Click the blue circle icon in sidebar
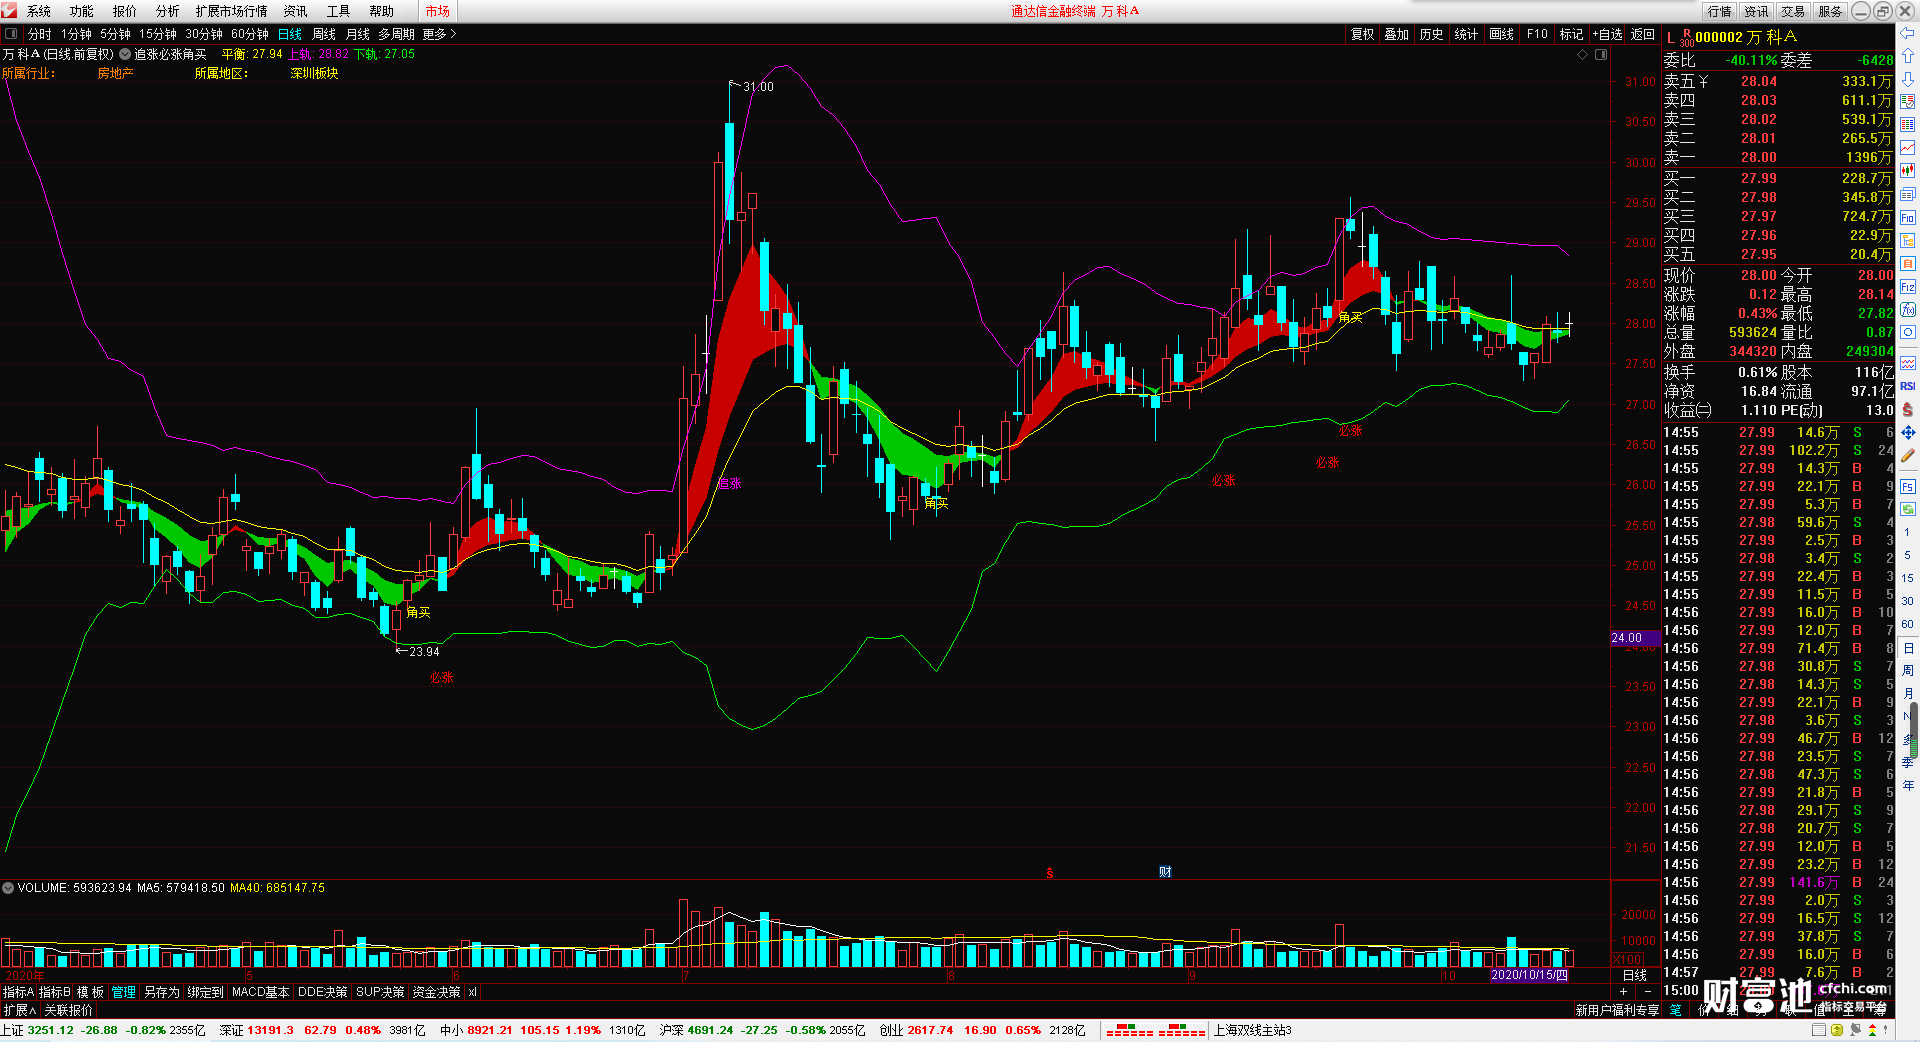The width and height of the screenshot is (1920, 1042). tap(1908, 333)
